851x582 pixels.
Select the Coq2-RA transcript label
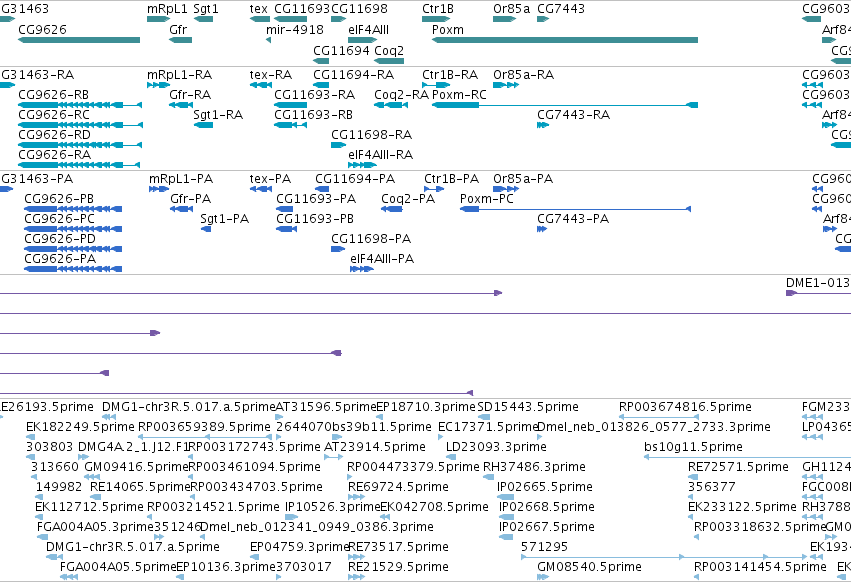pyautogui.click(x=401, y=94)
